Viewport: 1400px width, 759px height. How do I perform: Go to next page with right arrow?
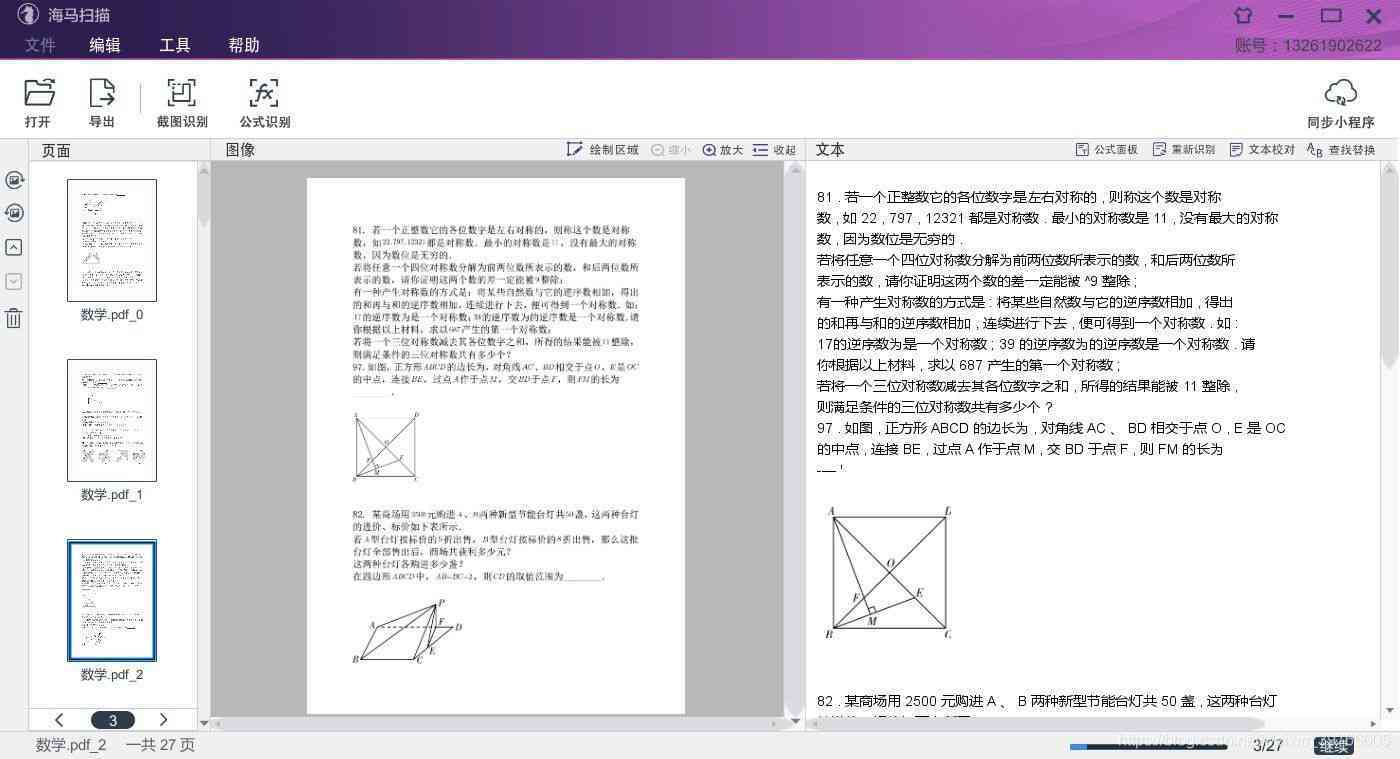click(163, 720)
